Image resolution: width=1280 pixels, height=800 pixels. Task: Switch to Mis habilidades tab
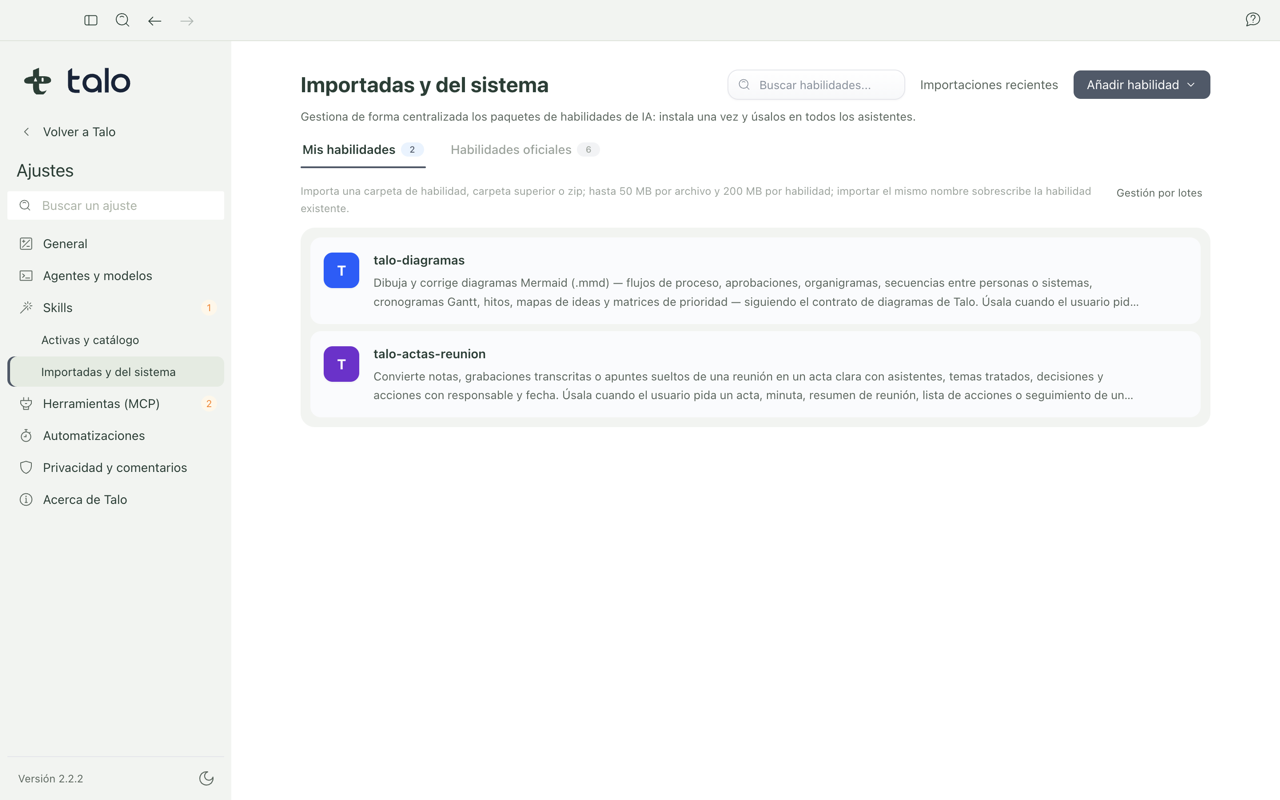(362, 150)
